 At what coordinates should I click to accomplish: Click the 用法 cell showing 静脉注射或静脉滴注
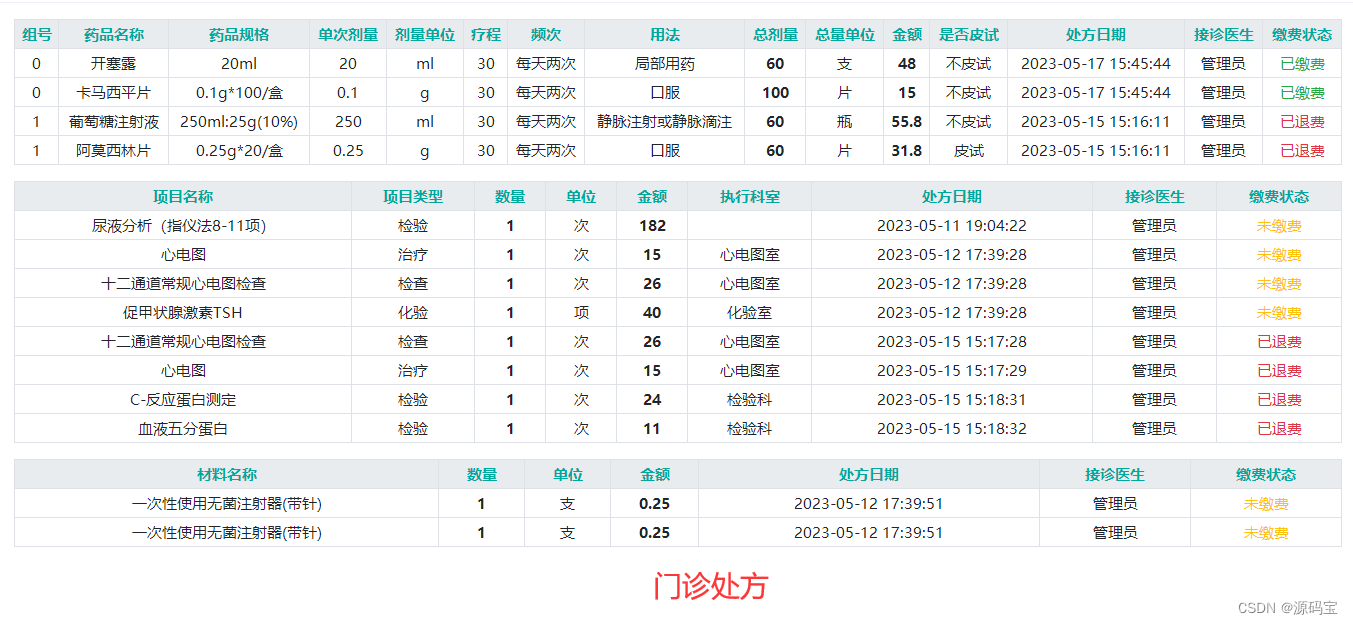tap(666, 121)
